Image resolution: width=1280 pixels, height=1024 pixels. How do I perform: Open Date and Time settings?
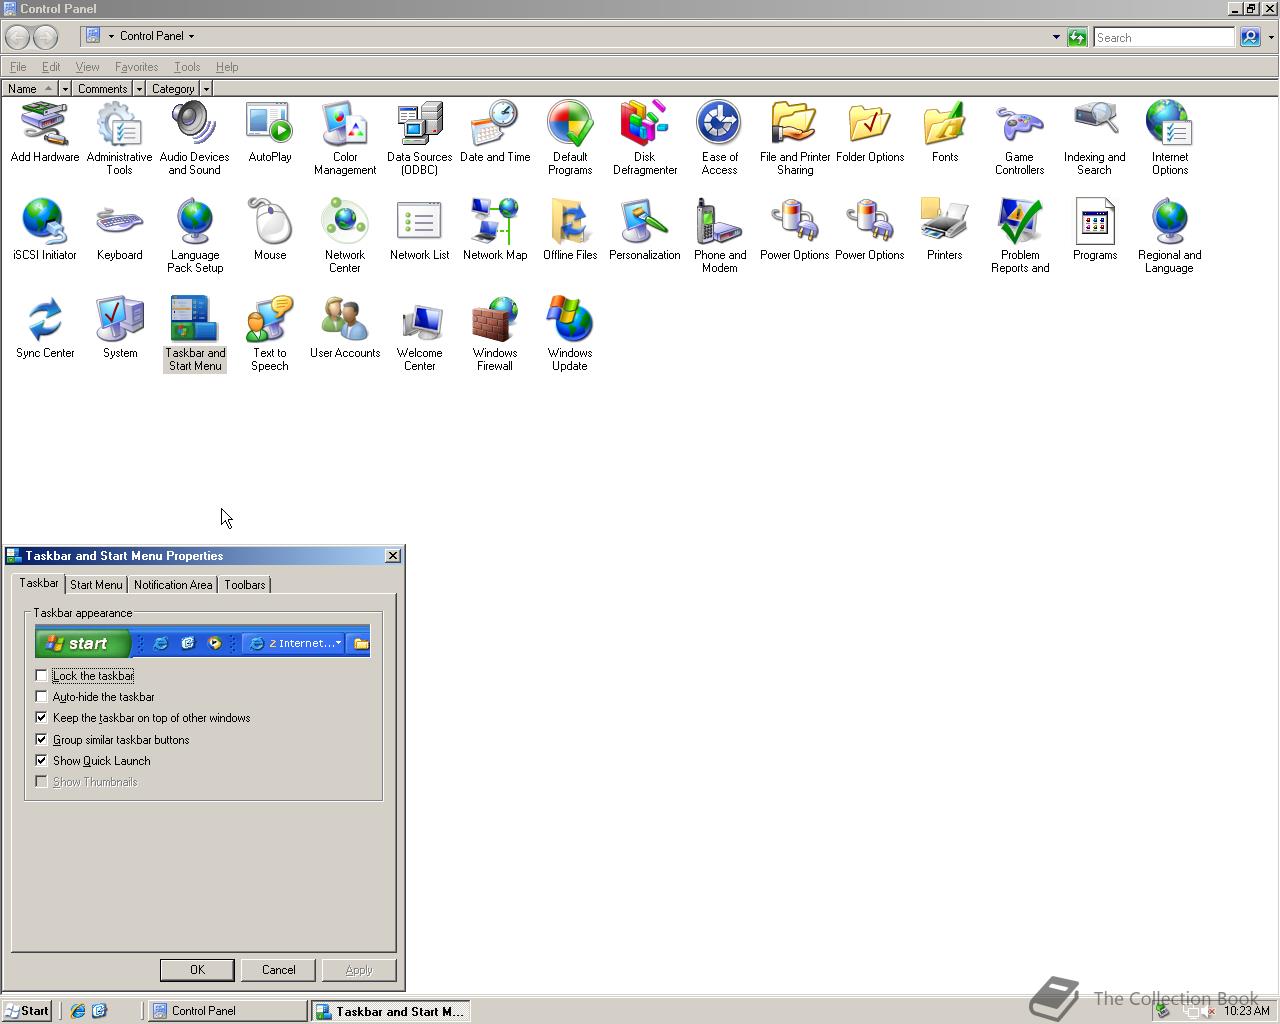coord(495,132)
